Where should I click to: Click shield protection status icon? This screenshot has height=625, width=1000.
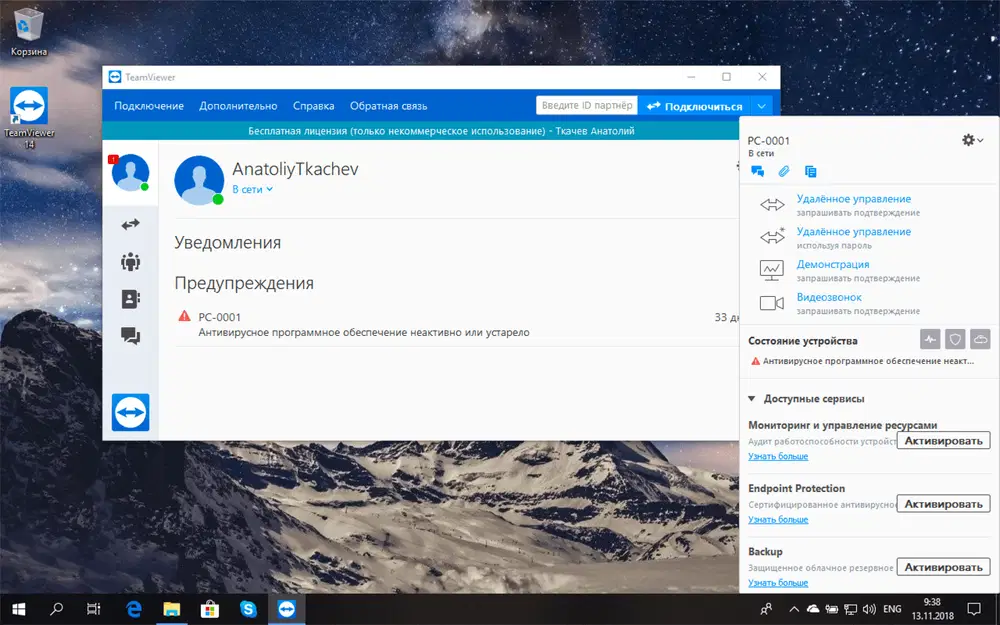[955, 339]
